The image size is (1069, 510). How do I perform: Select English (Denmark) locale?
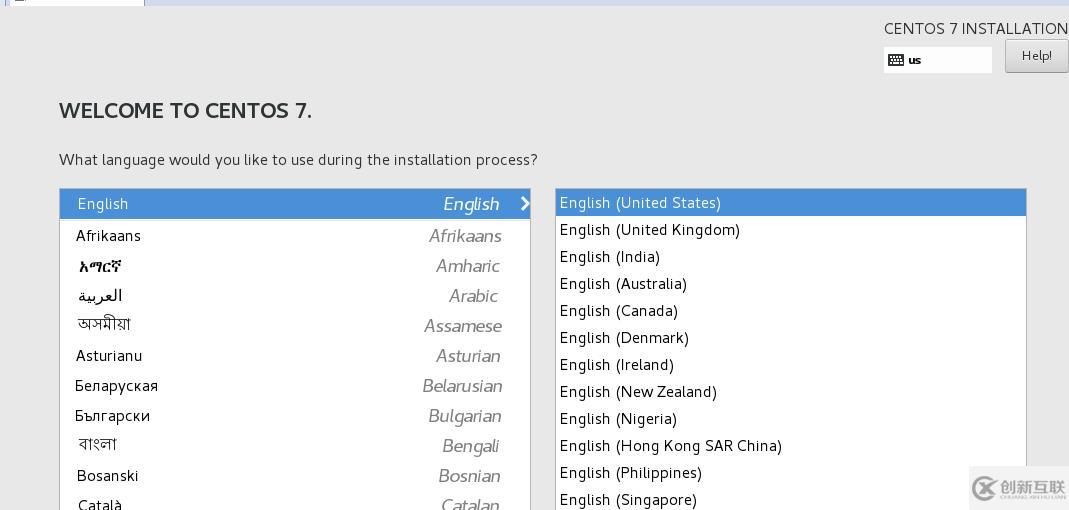[x=791, y=338]
